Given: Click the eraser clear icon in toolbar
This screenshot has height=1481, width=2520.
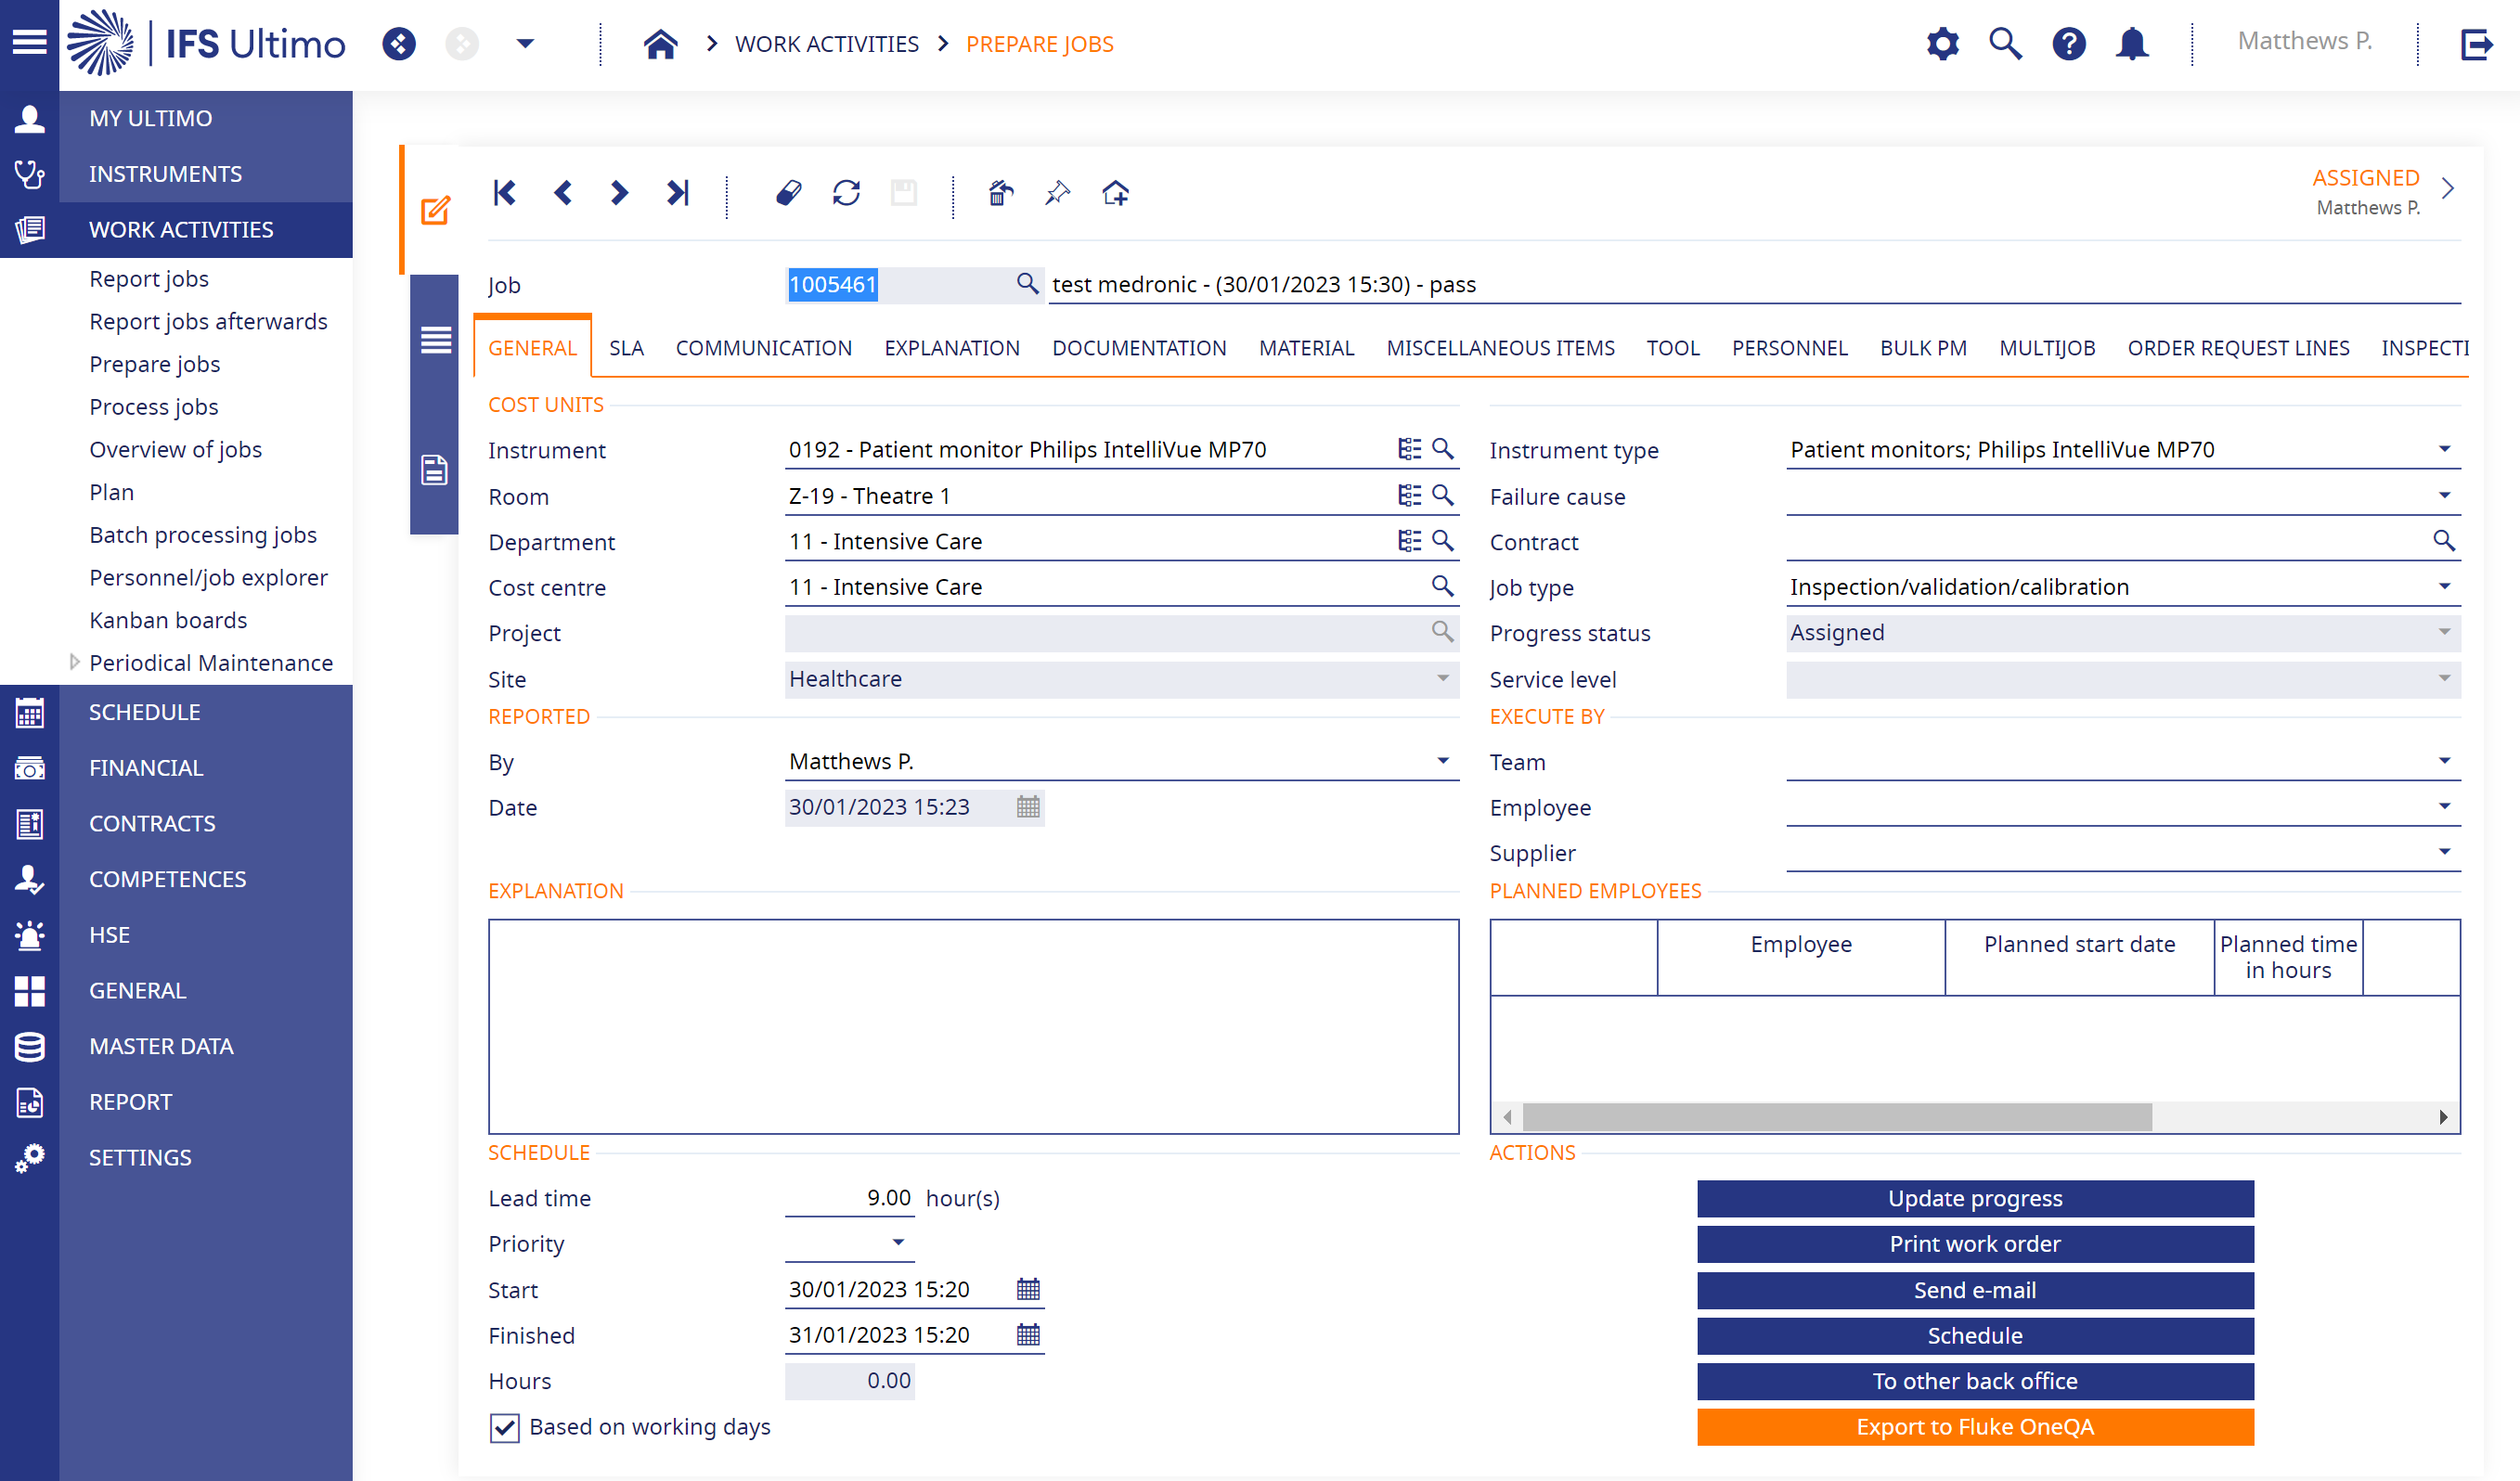Looking at the screenshot, I should coord(788,192).
